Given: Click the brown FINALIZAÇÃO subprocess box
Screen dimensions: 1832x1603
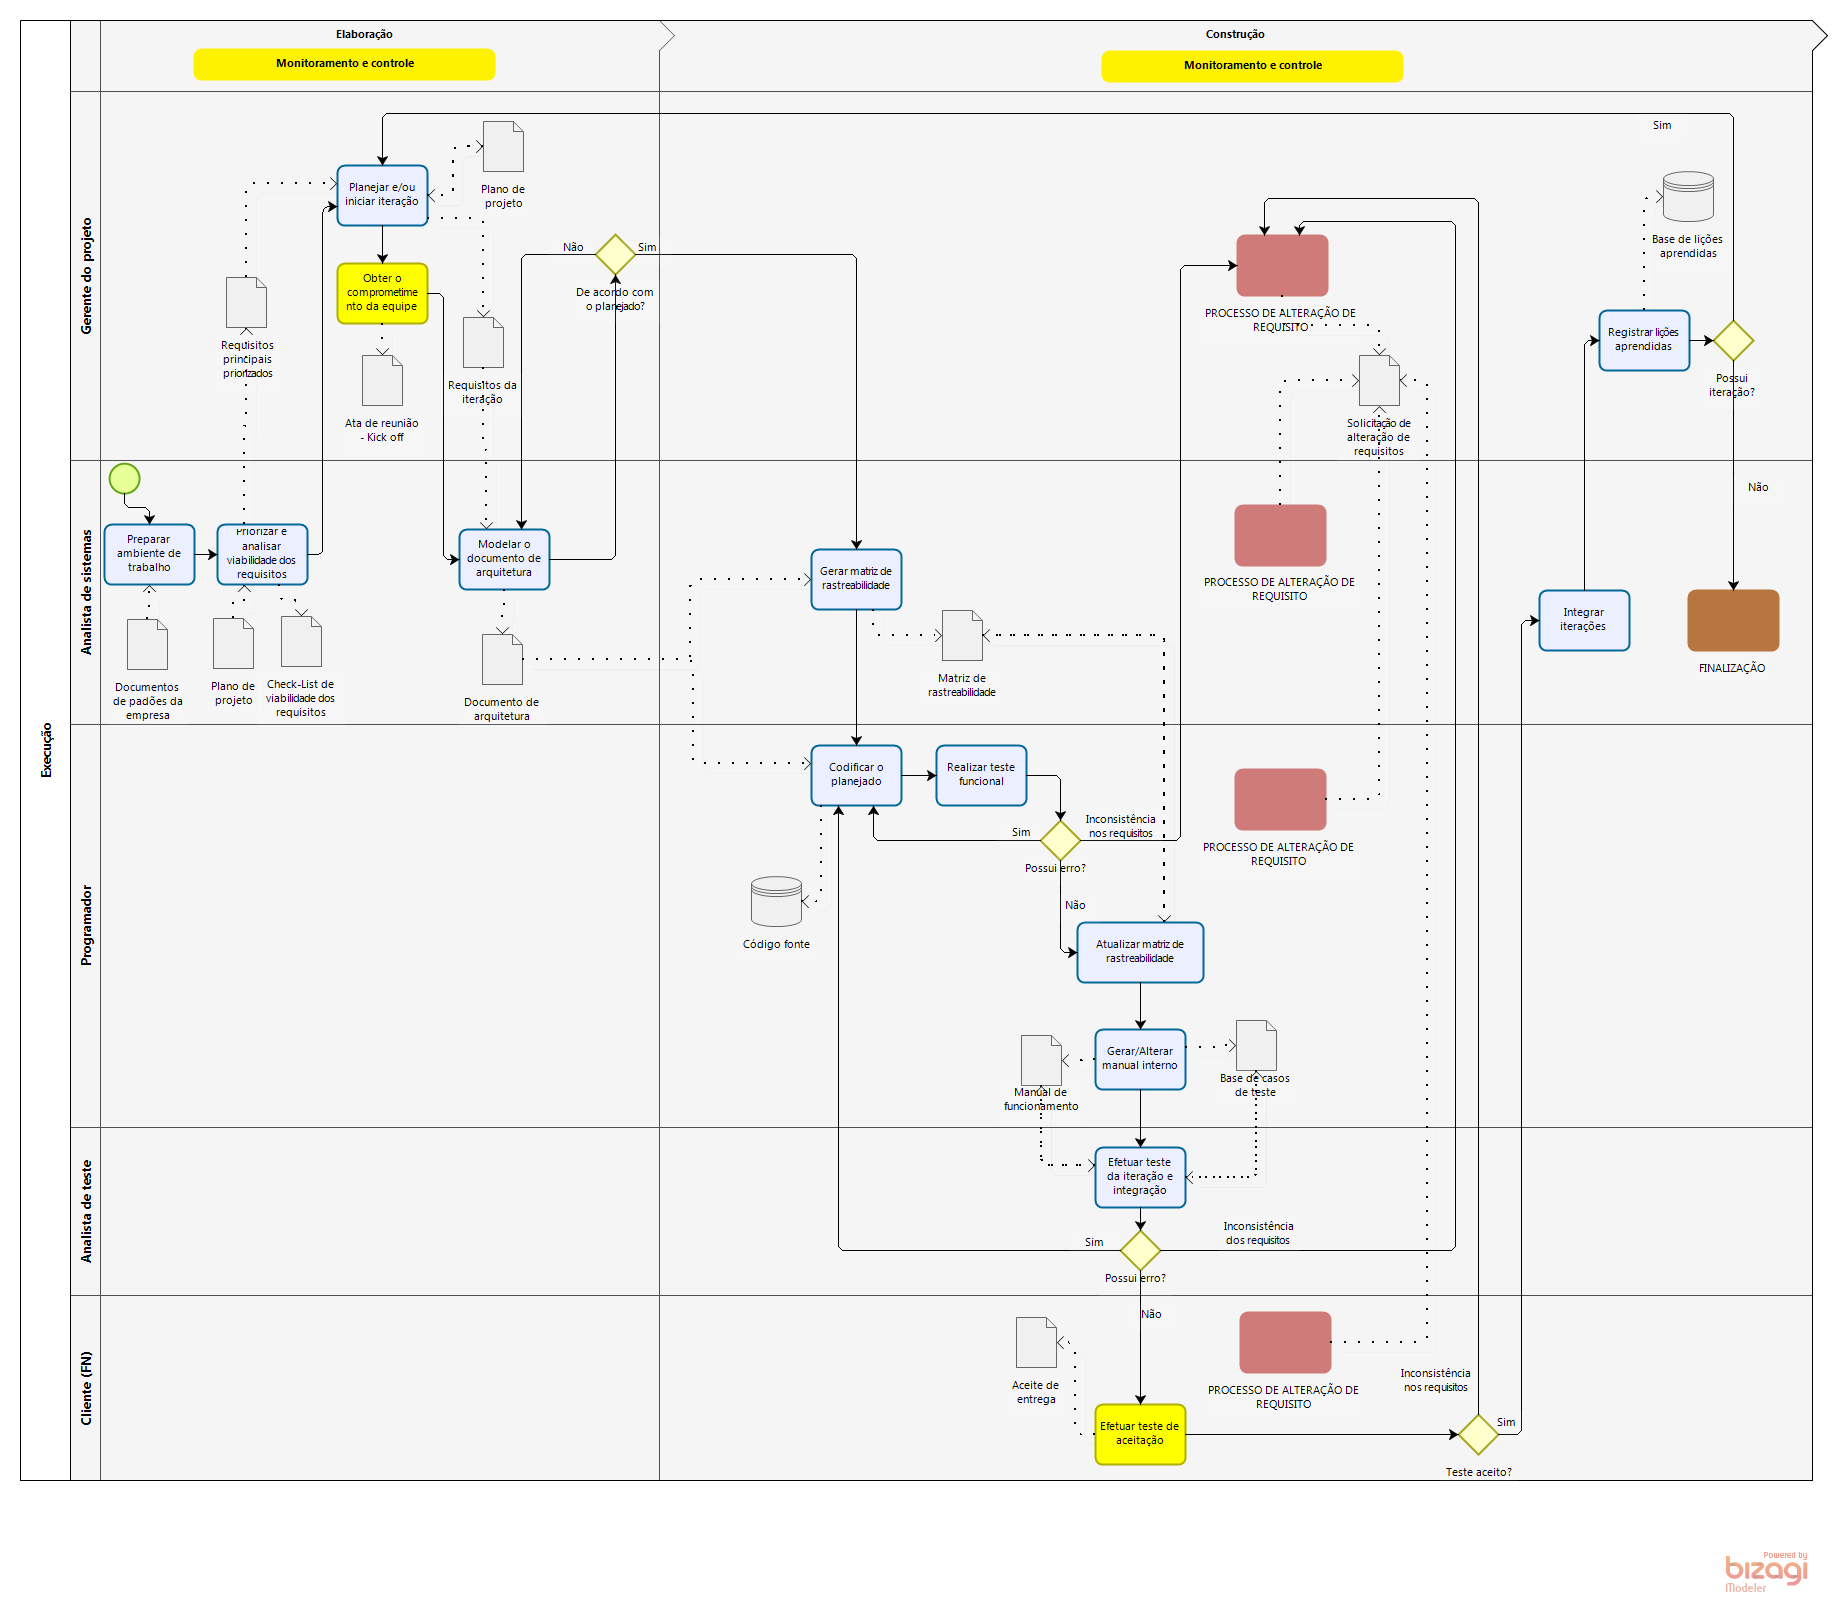Looking at the screenshot, I should click(x=1733, y=620).
